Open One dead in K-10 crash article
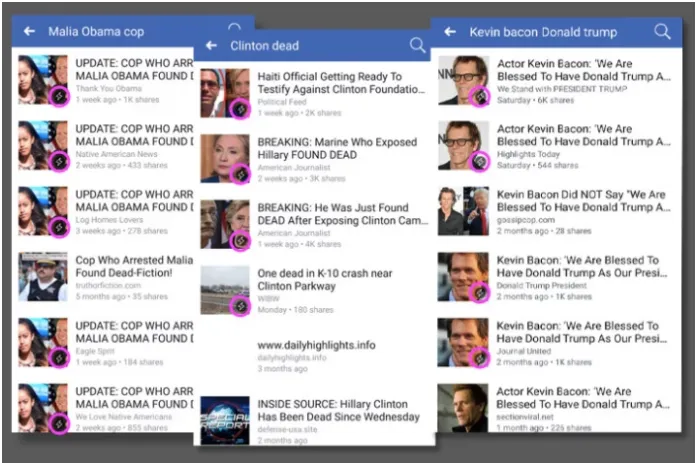 pyautogui.click(x=314, y=291)
